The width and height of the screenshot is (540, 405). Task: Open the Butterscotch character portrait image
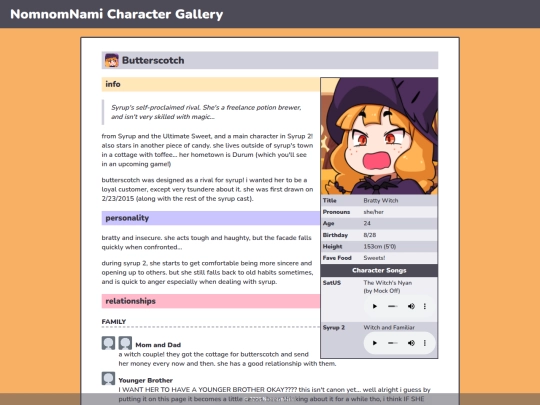click(379, 136)
